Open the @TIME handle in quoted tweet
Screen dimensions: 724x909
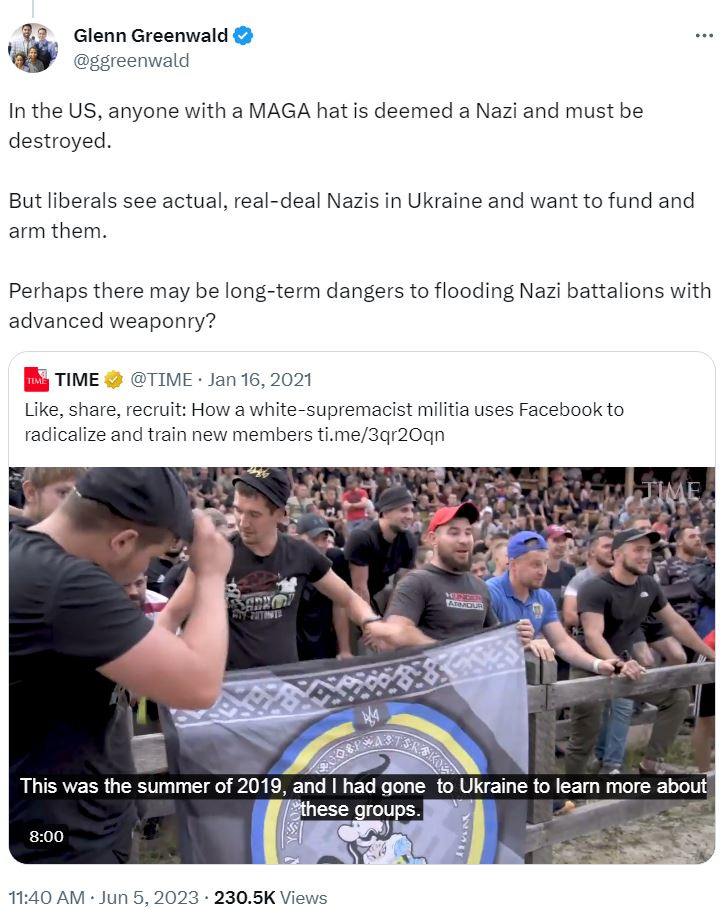point(161,380)
